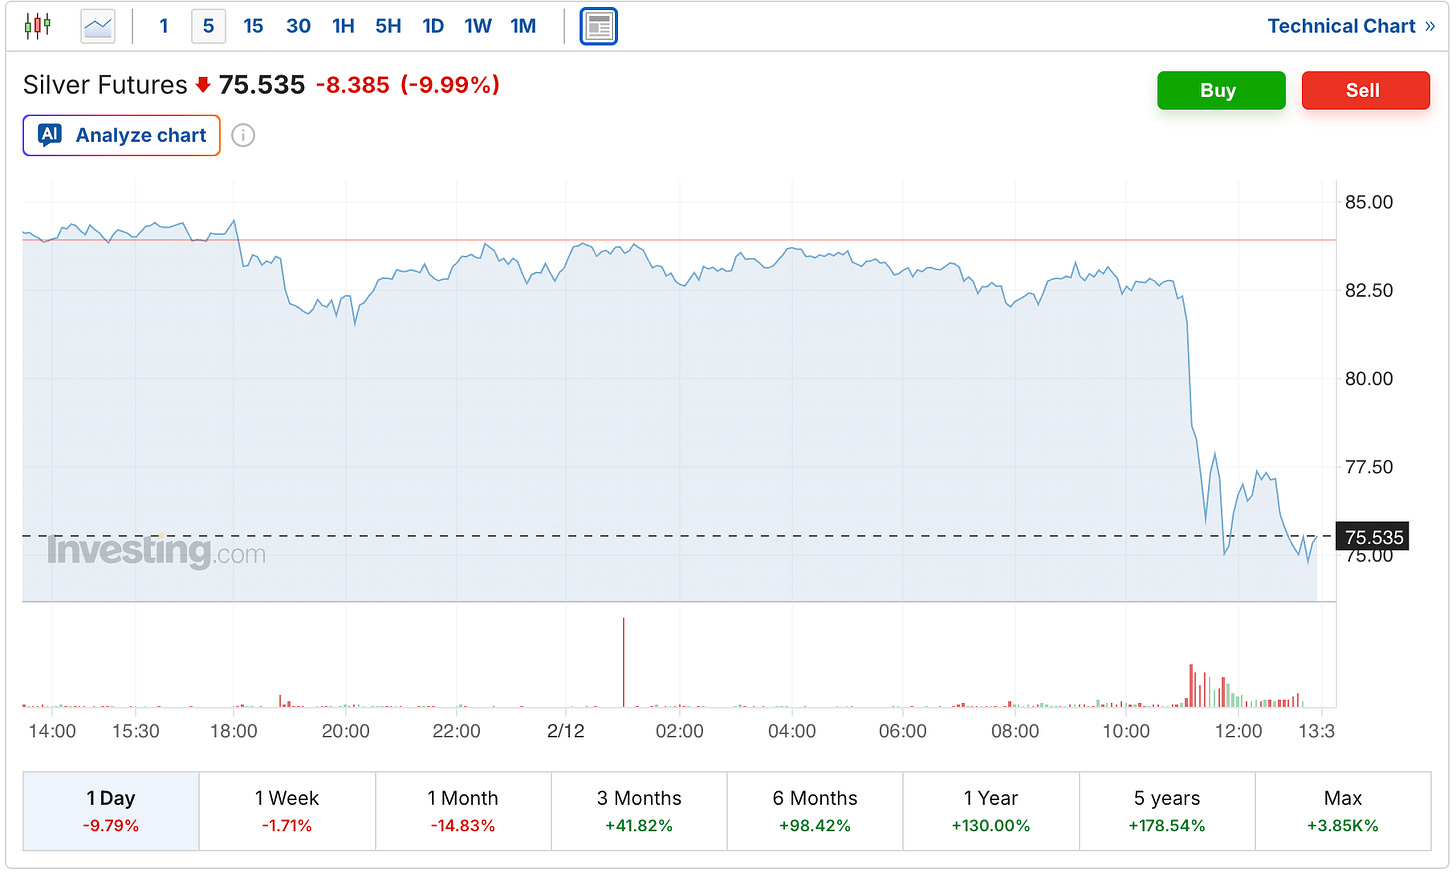The width and height of the screenshot is (1456, 876).
Task: Switch to the 1D interval
Action: click(x=433, y=26)
